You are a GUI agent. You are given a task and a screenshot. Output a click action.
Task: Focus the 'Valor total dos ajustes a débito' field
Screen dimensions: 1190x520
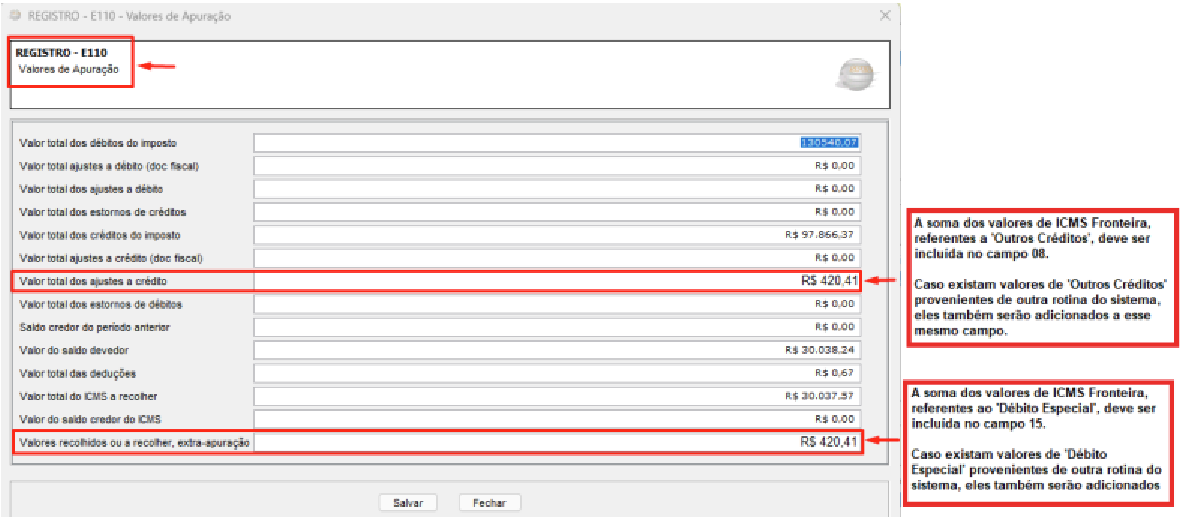tap(557, 189)
